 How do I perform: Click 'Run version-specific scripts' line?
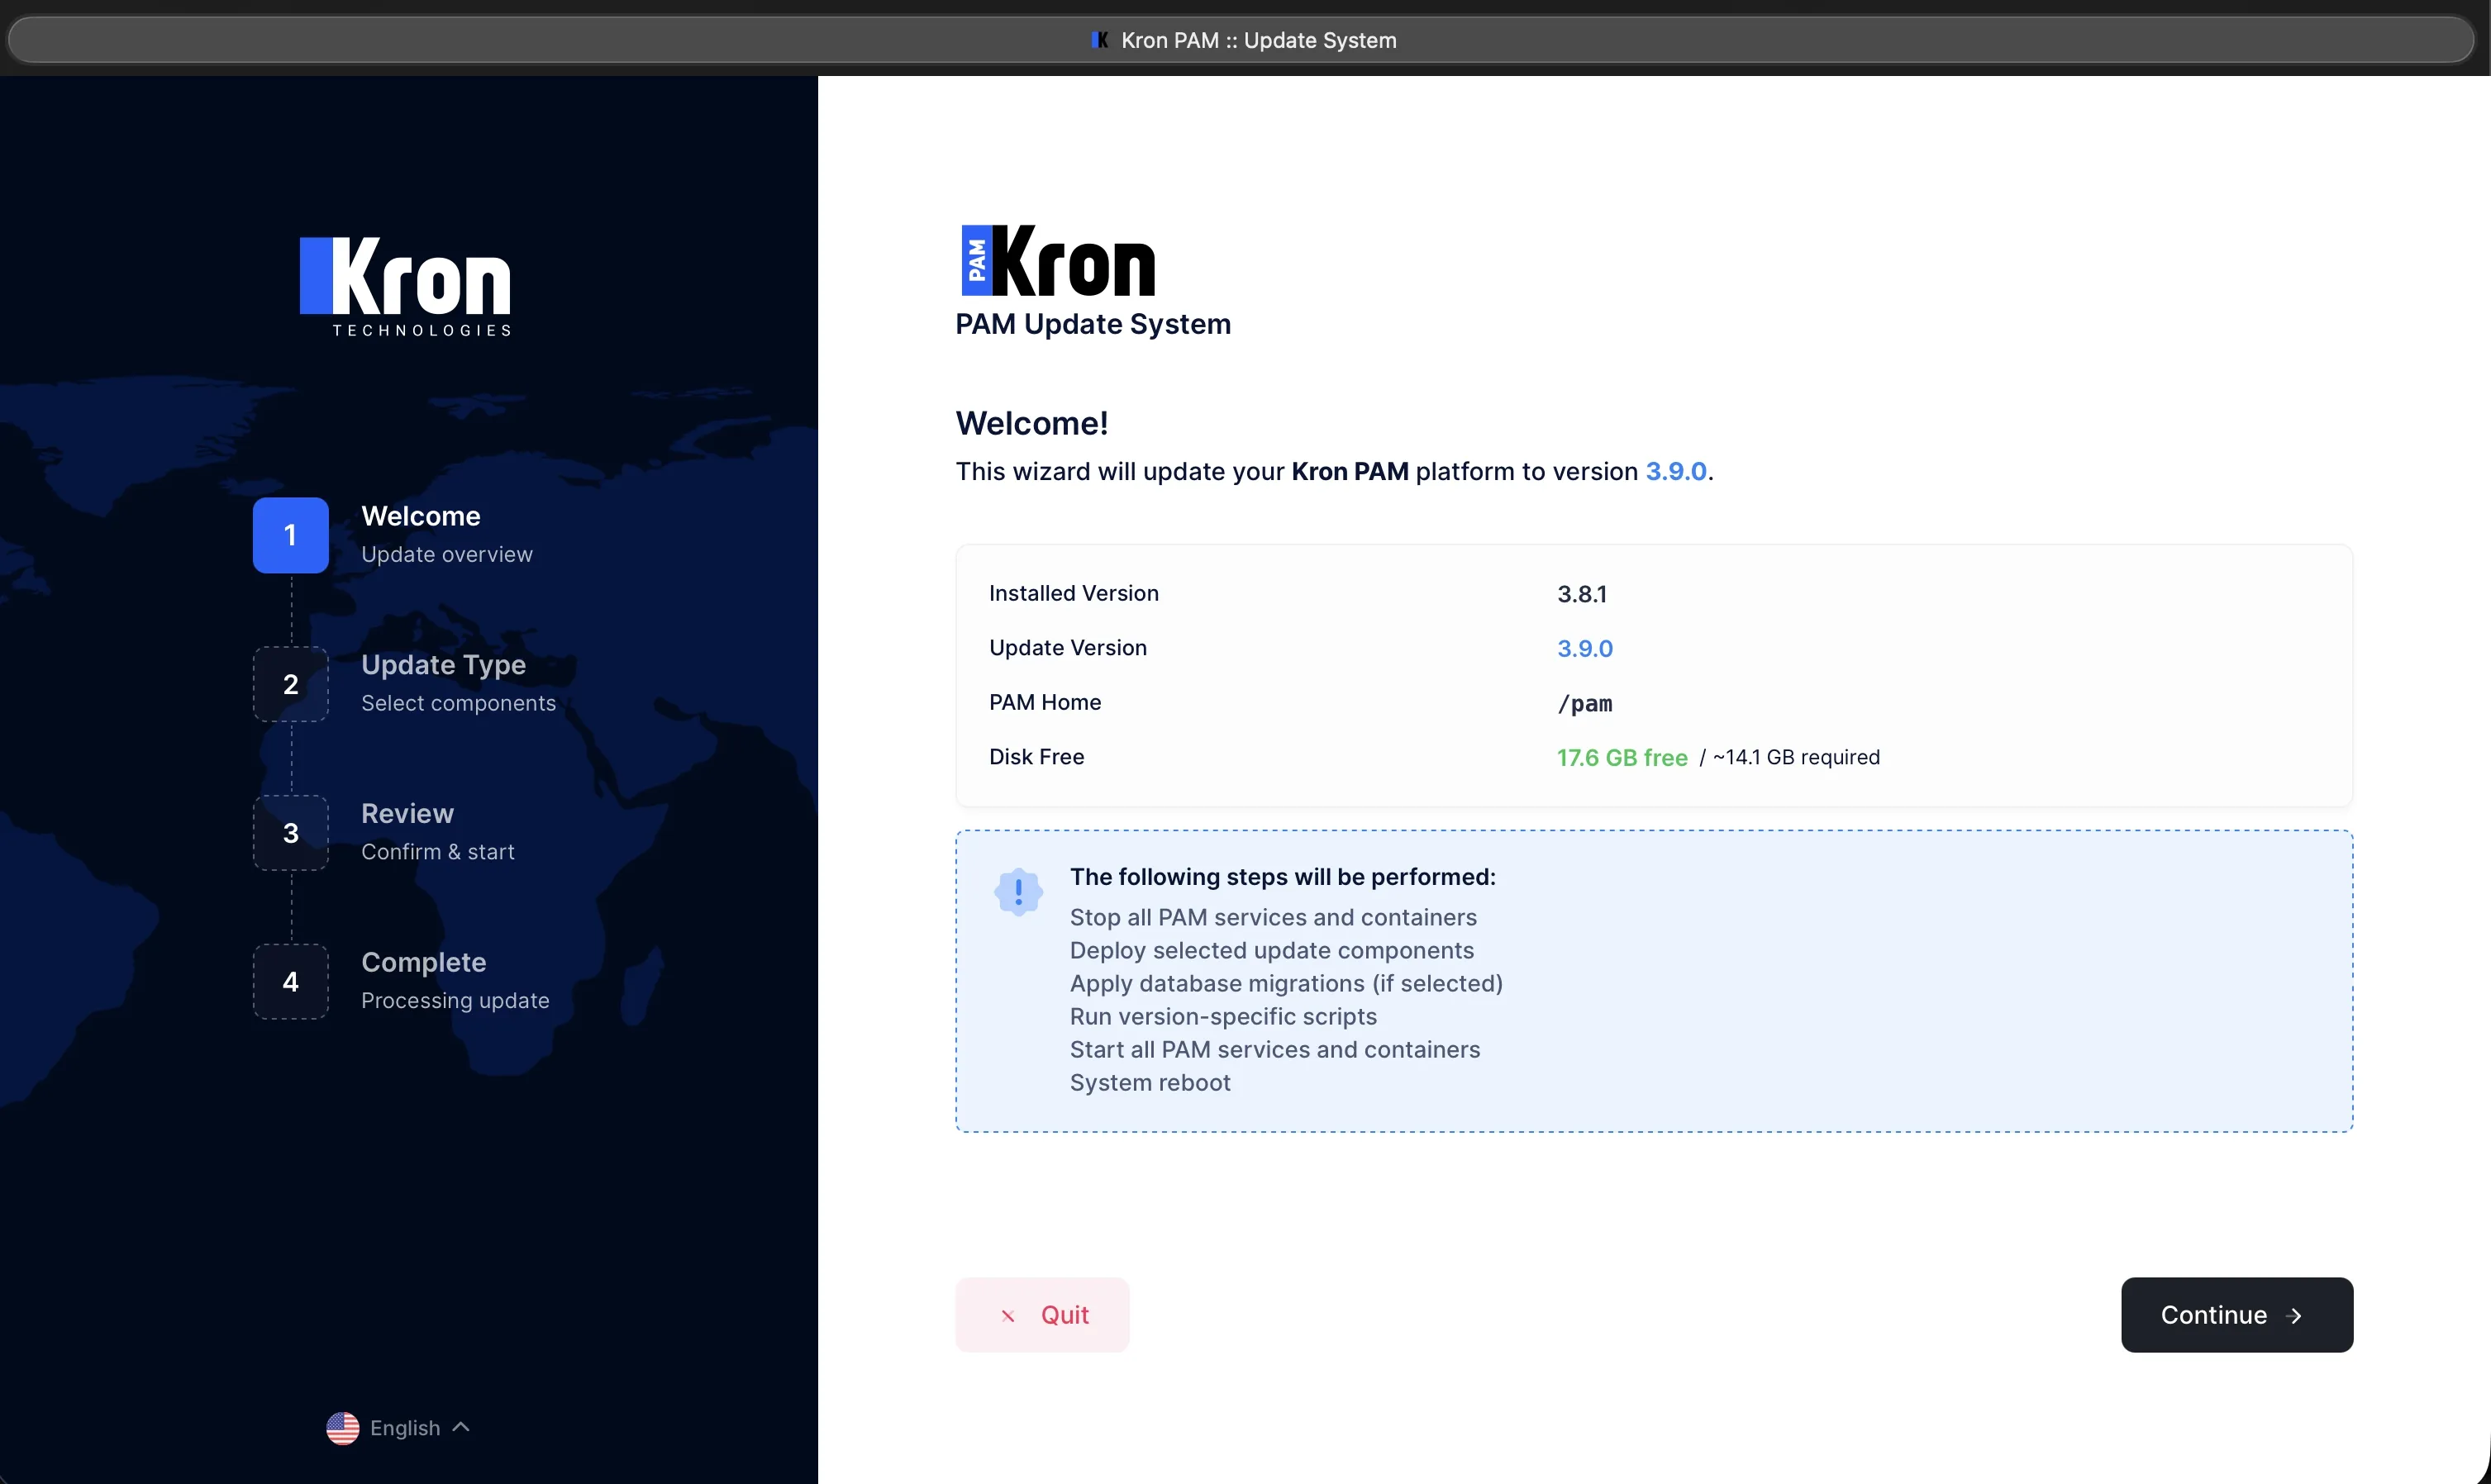[1223, 1017]
